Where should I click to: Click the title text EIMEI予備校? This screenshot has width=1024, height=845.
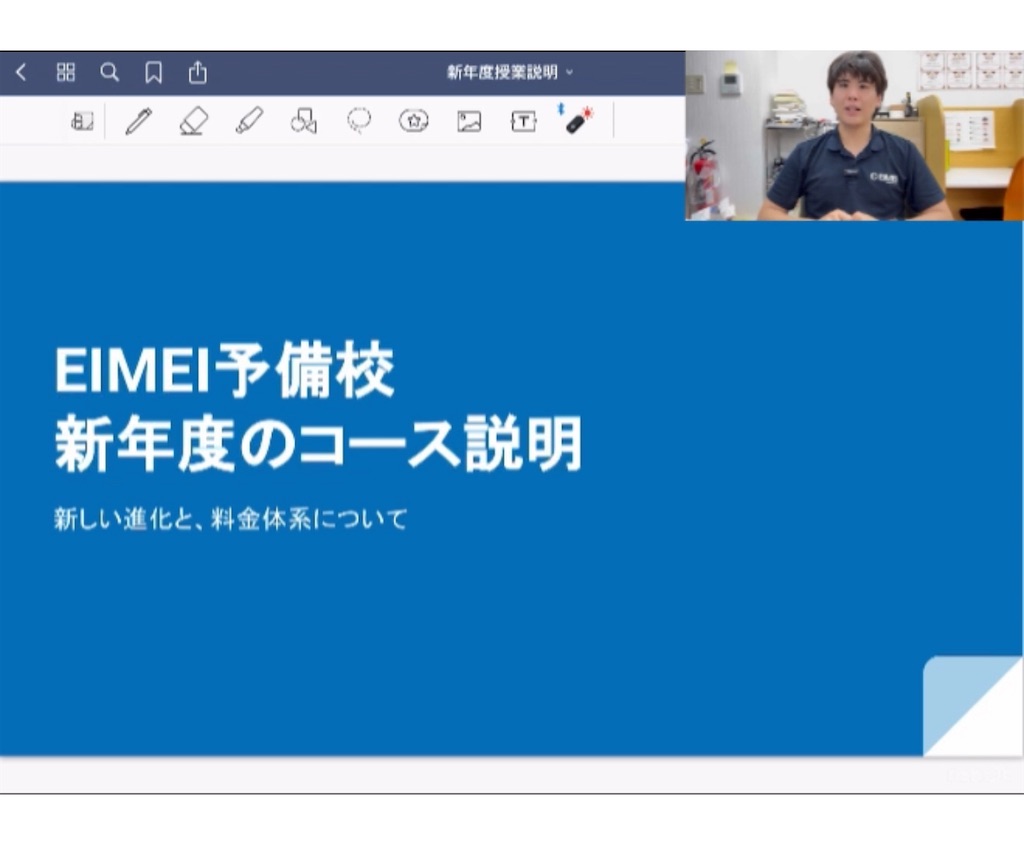[x=225, y=370]
